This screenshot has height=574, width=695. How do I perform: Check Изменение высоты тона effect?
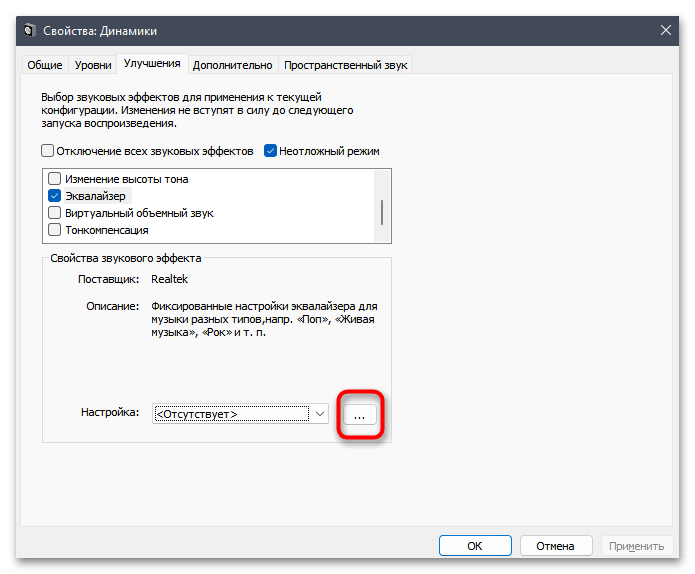point(55,179)
